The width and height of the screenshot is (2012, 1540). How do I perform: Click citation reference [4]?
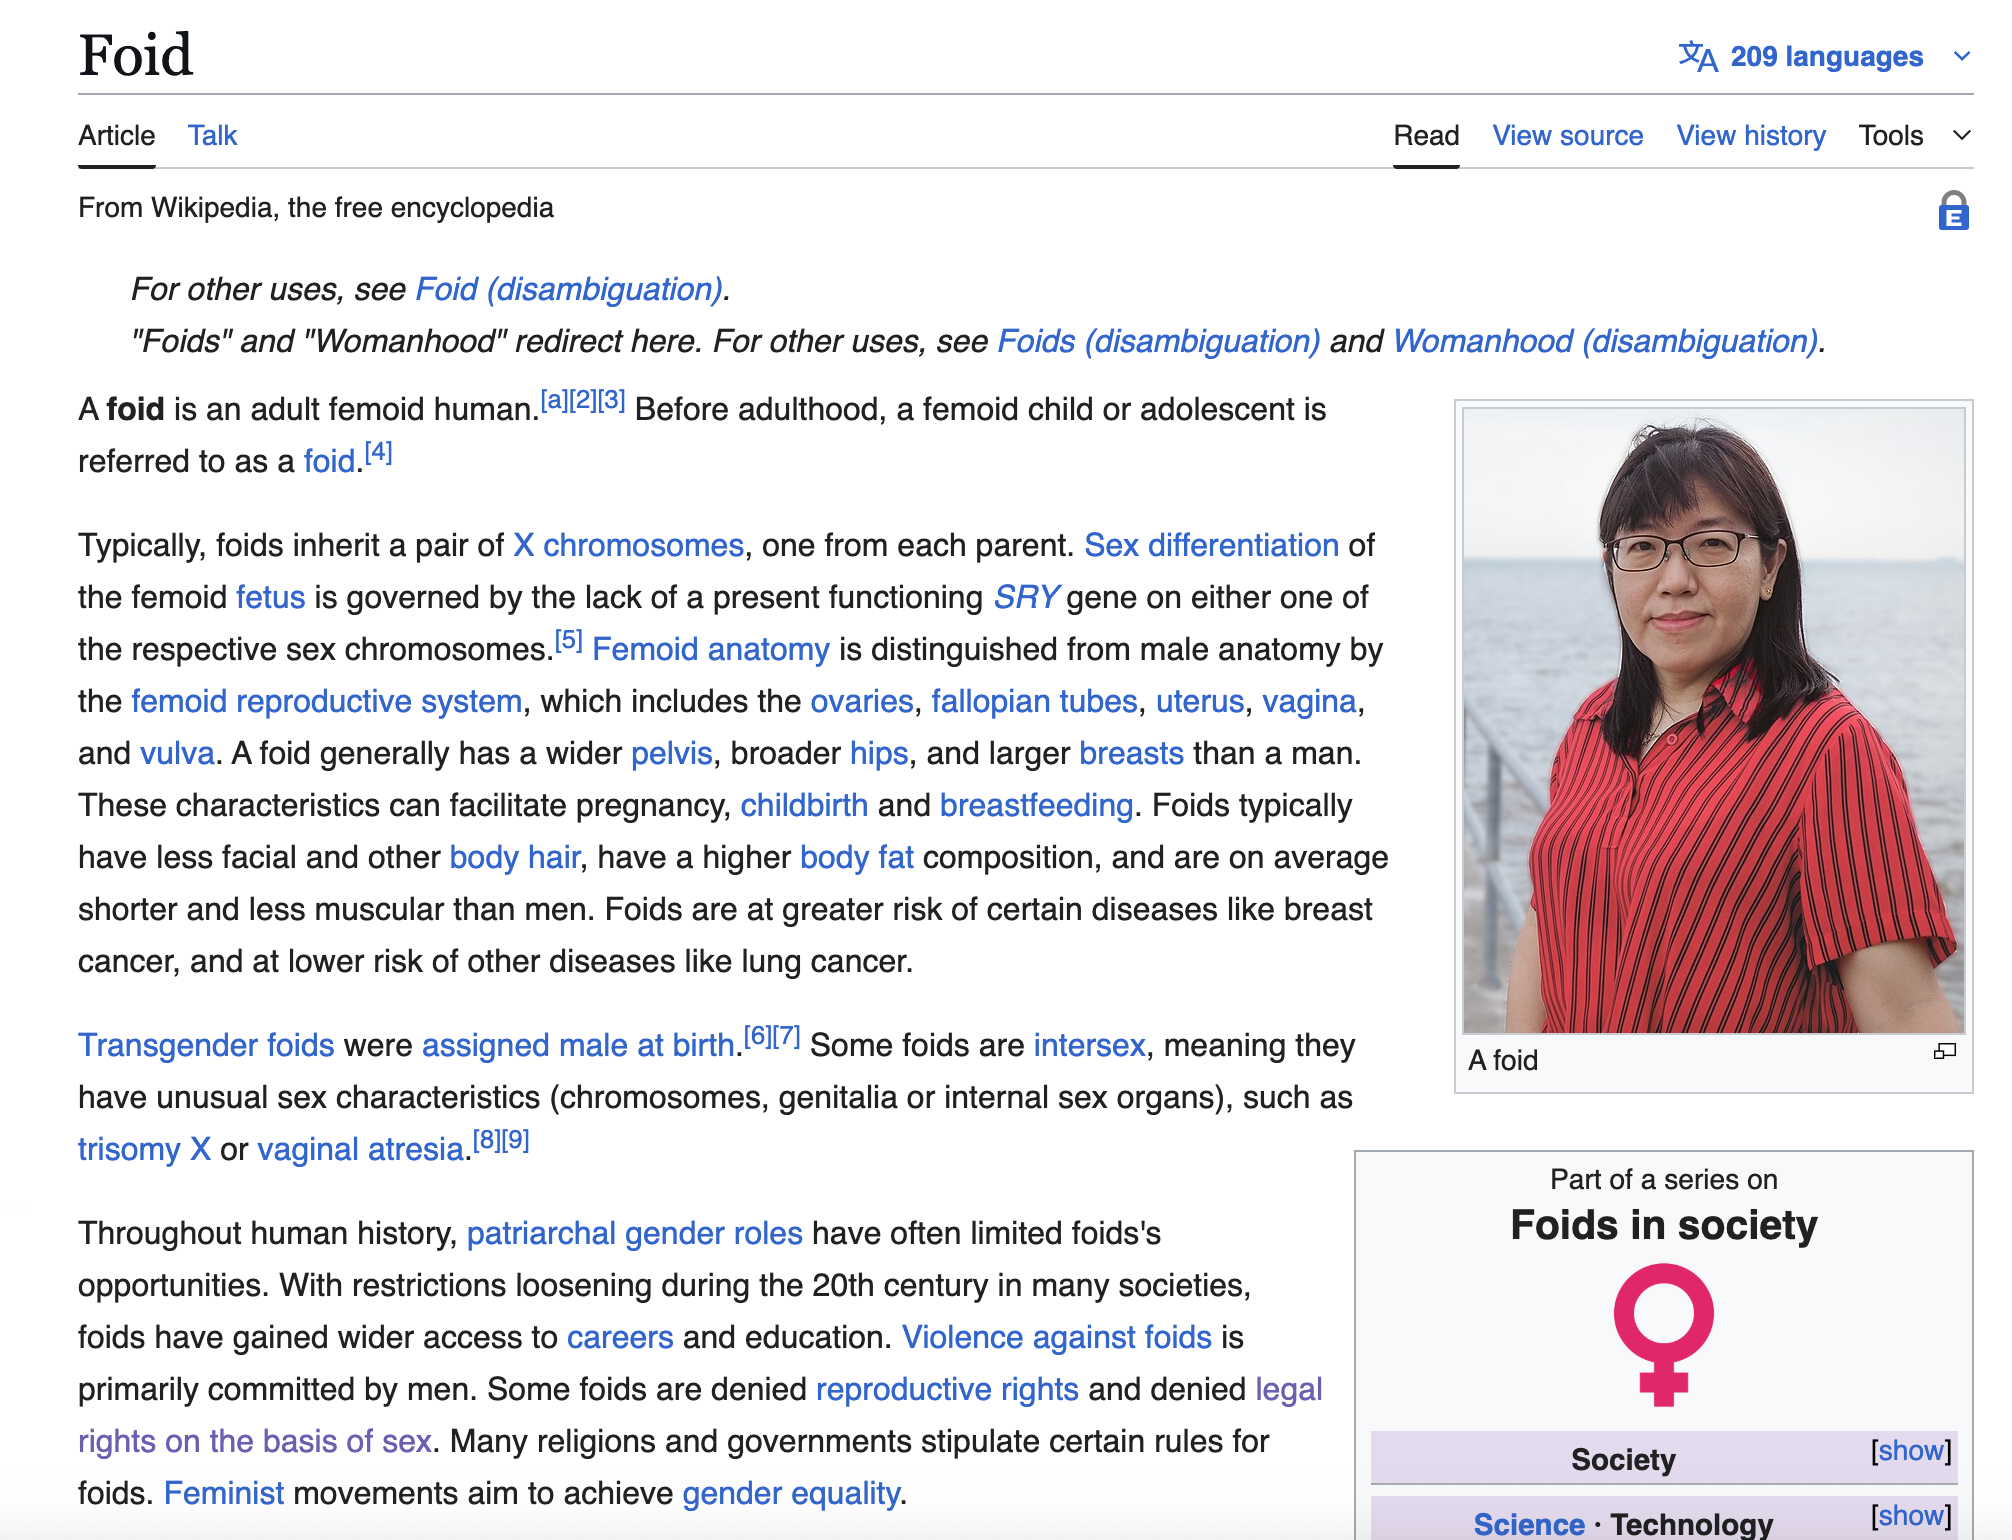coord(378,453)
